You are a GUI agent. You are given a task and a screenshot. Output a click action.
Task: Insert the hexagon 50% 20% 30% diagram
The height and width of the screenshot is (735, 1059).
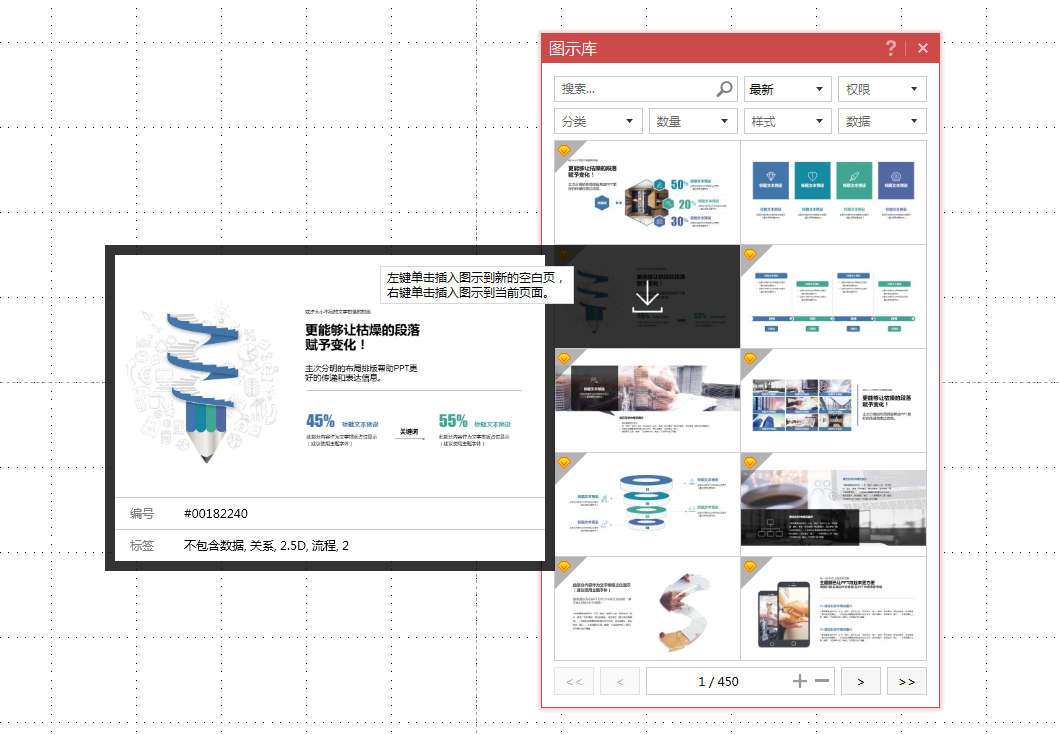(x=647, y=193)
